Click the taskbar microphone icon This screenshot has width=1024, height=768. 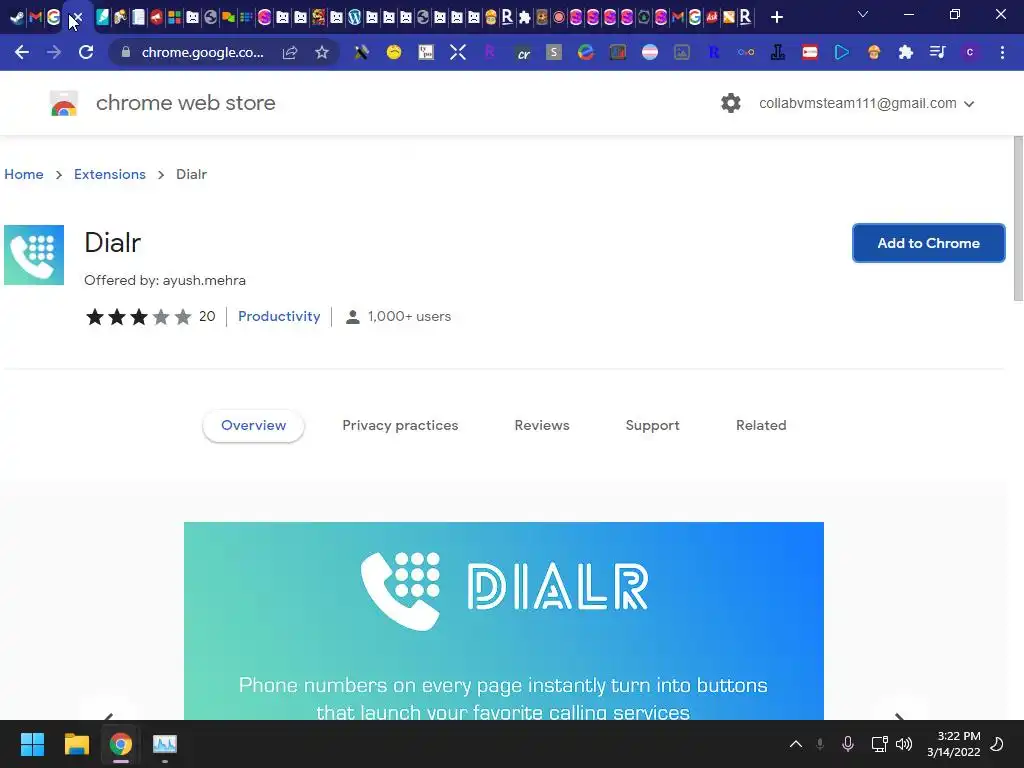848,744
